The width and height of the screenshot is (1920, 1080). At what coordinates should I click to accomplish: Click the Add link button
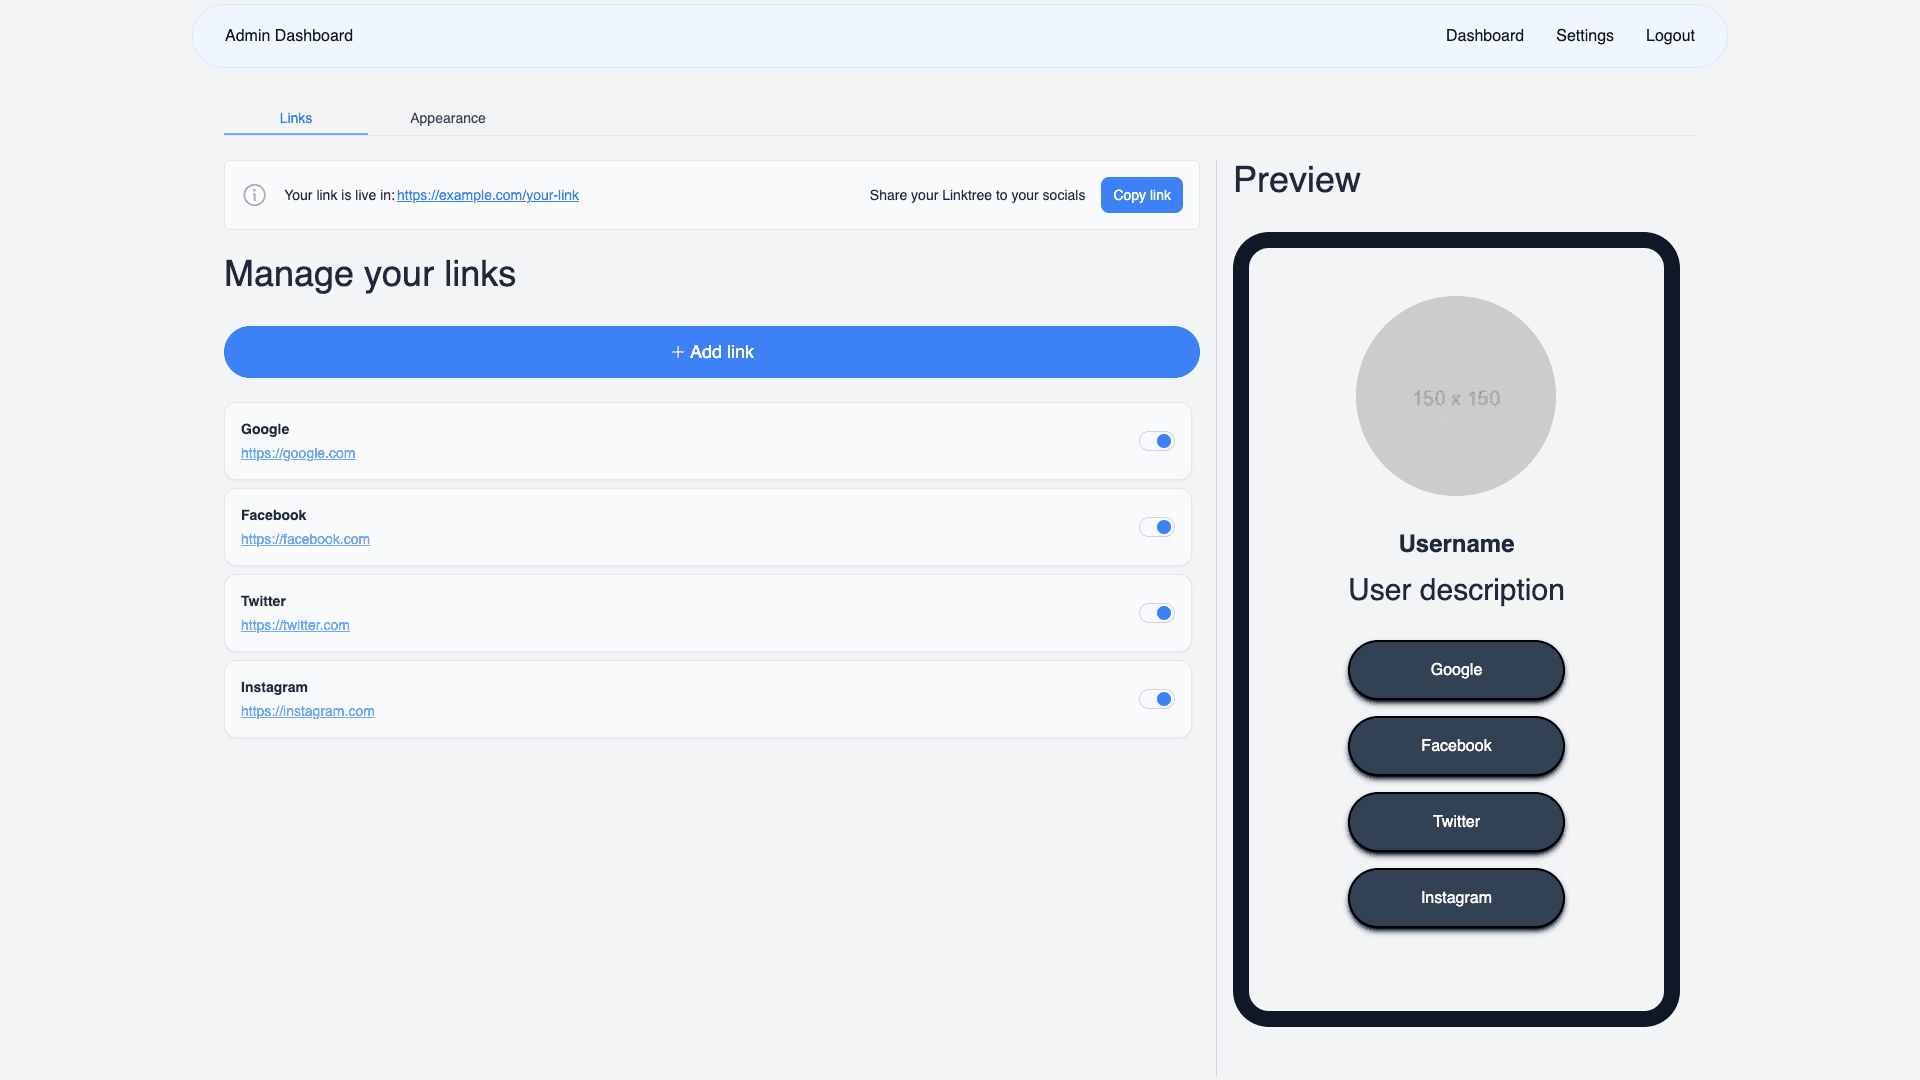(x=711, y=352)
